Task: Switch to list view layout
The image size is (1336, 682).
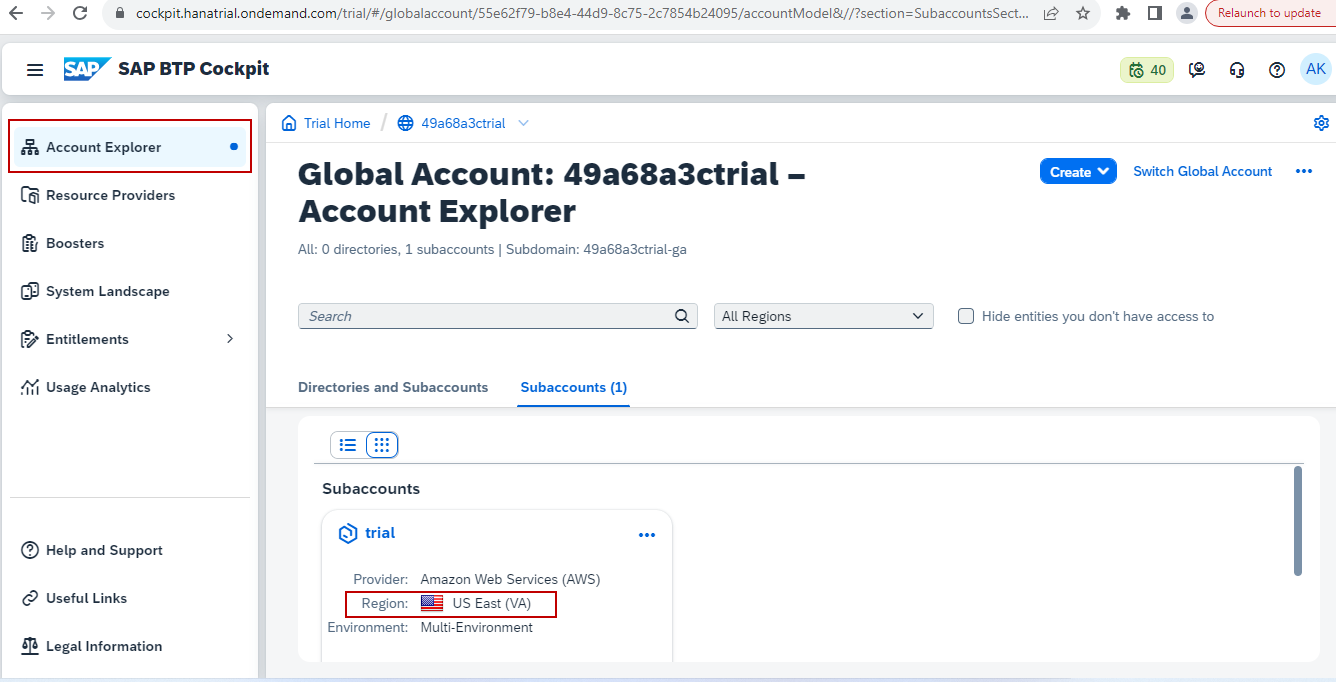Action: [x=348, y=445]
